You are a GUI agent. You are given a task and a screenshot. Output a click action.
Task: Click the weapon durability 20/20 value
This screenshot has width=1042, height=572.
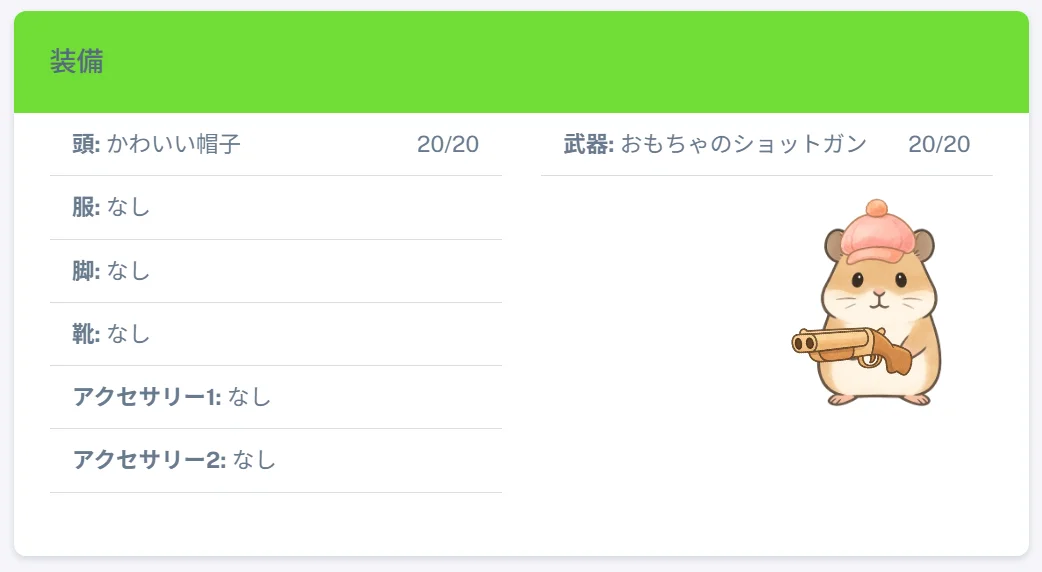[x=939, y=144]
